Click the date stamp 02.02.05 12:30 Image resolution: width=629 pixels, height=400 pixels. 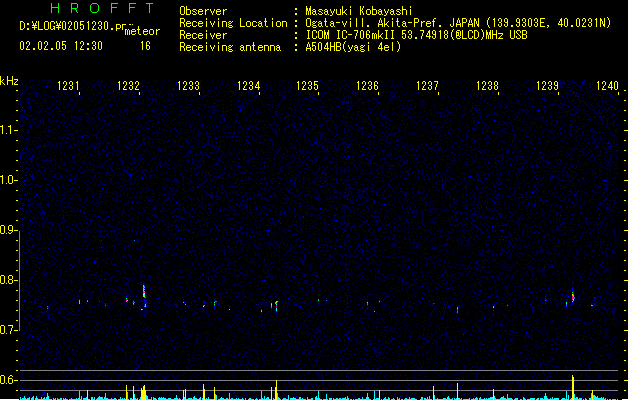[61, 46]
